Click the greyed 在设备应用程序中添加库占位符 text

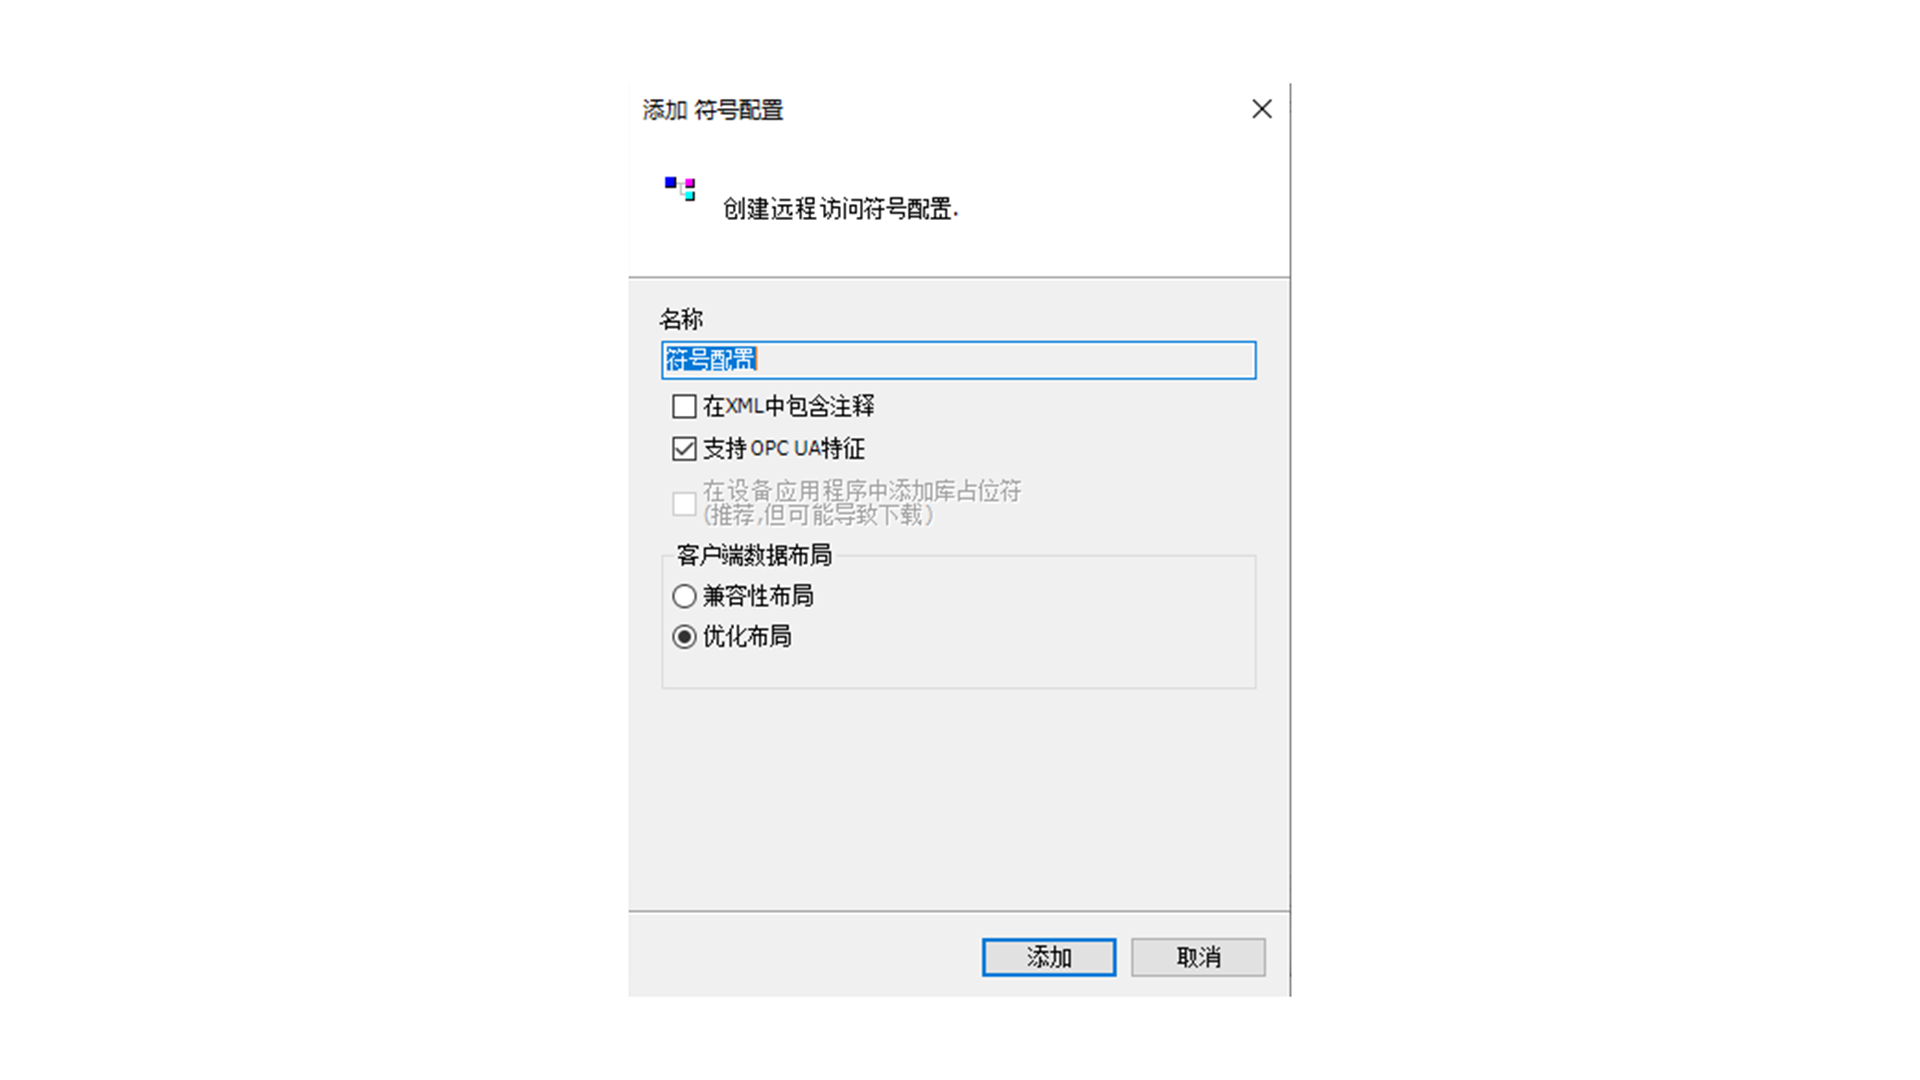[862, 491]
